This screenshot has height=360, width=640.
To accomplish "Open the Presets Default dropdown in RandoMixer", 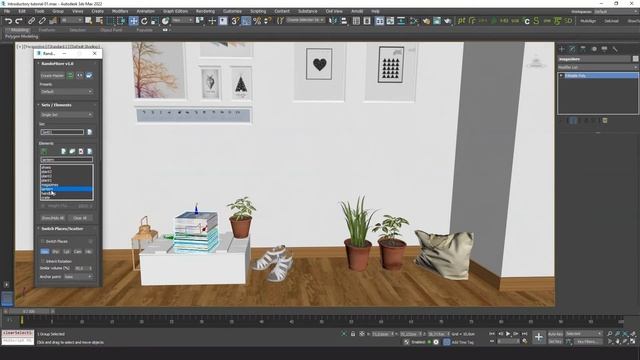I will pyautogui.click(x=67, y=91).
